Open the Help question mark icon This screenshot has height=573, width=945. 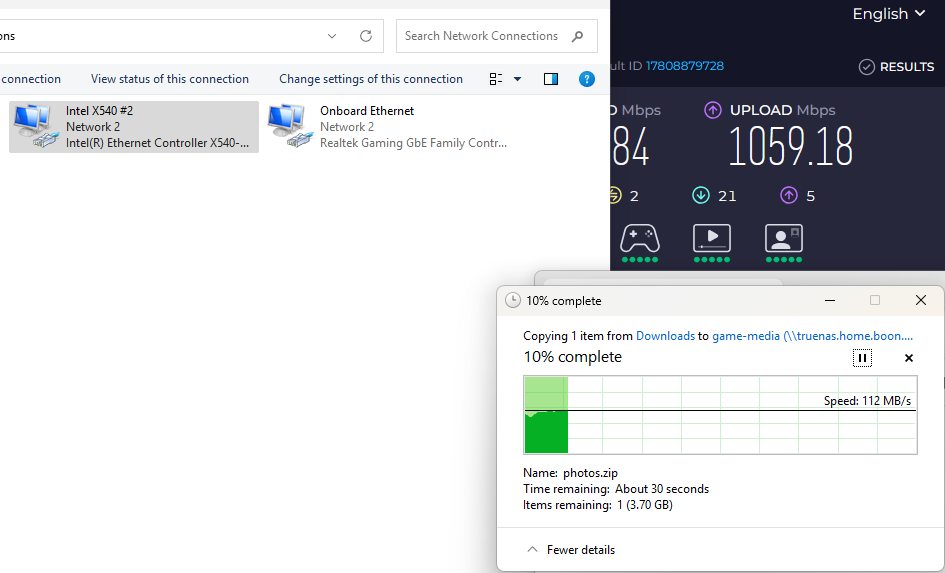tap(587, 79)
